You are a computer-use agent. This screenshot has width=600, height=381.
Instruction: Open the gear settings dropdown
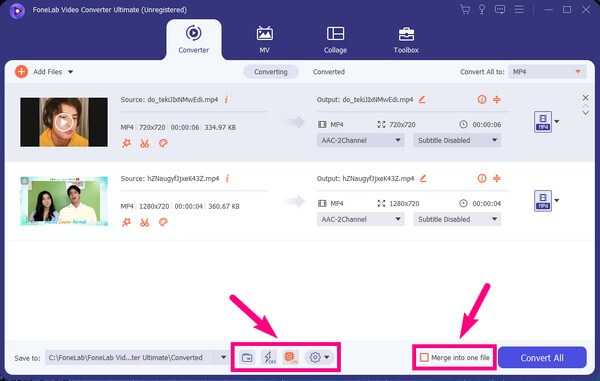[x=319, y=358]
